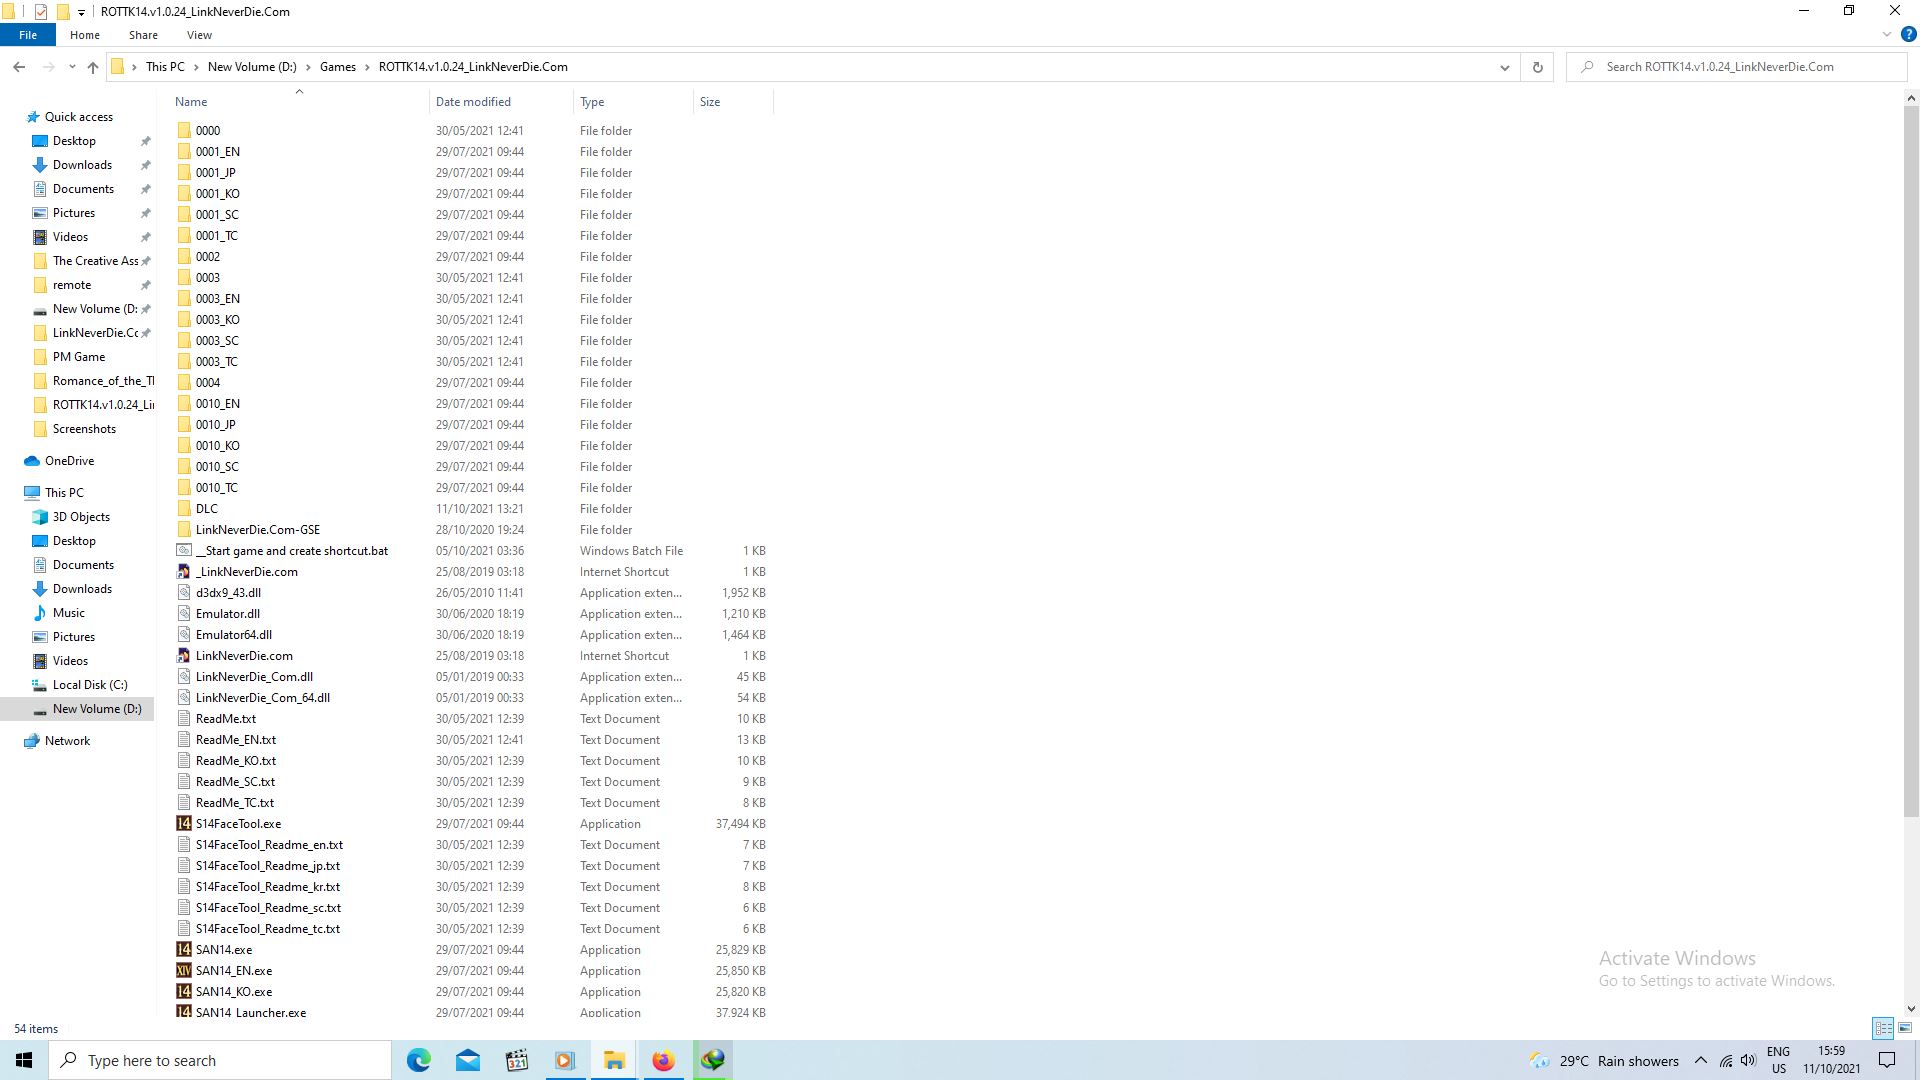
Task: Switch to details list view
Action: (1883, 1028)
